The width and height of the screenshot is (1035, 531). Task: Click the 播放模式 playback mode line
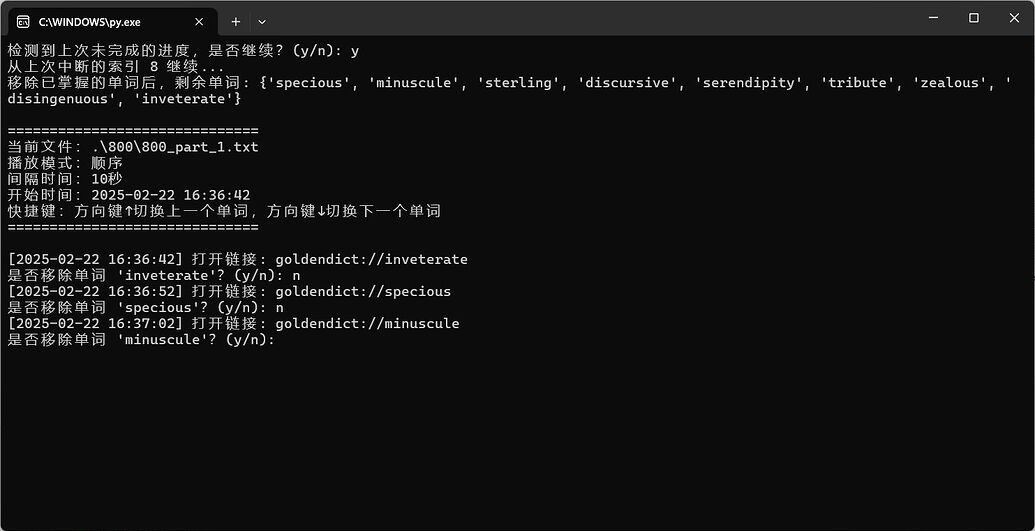click(65, 163)
